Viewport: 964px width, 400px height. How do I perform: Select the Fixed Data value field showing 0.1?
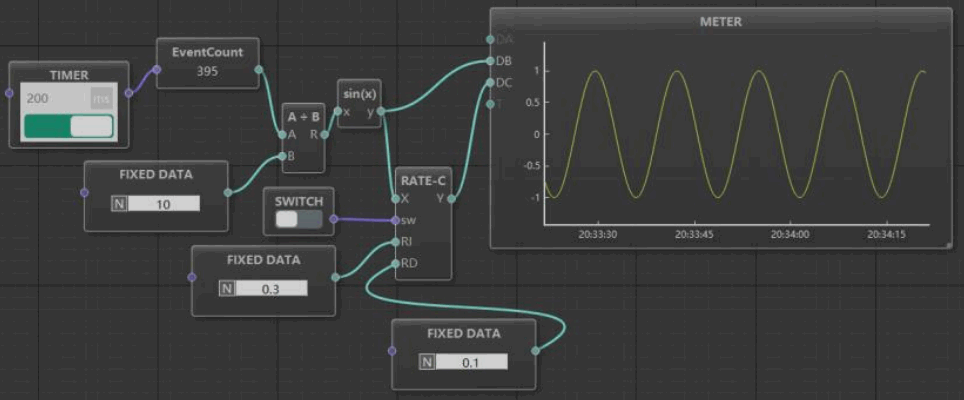(x=470, y=362)
